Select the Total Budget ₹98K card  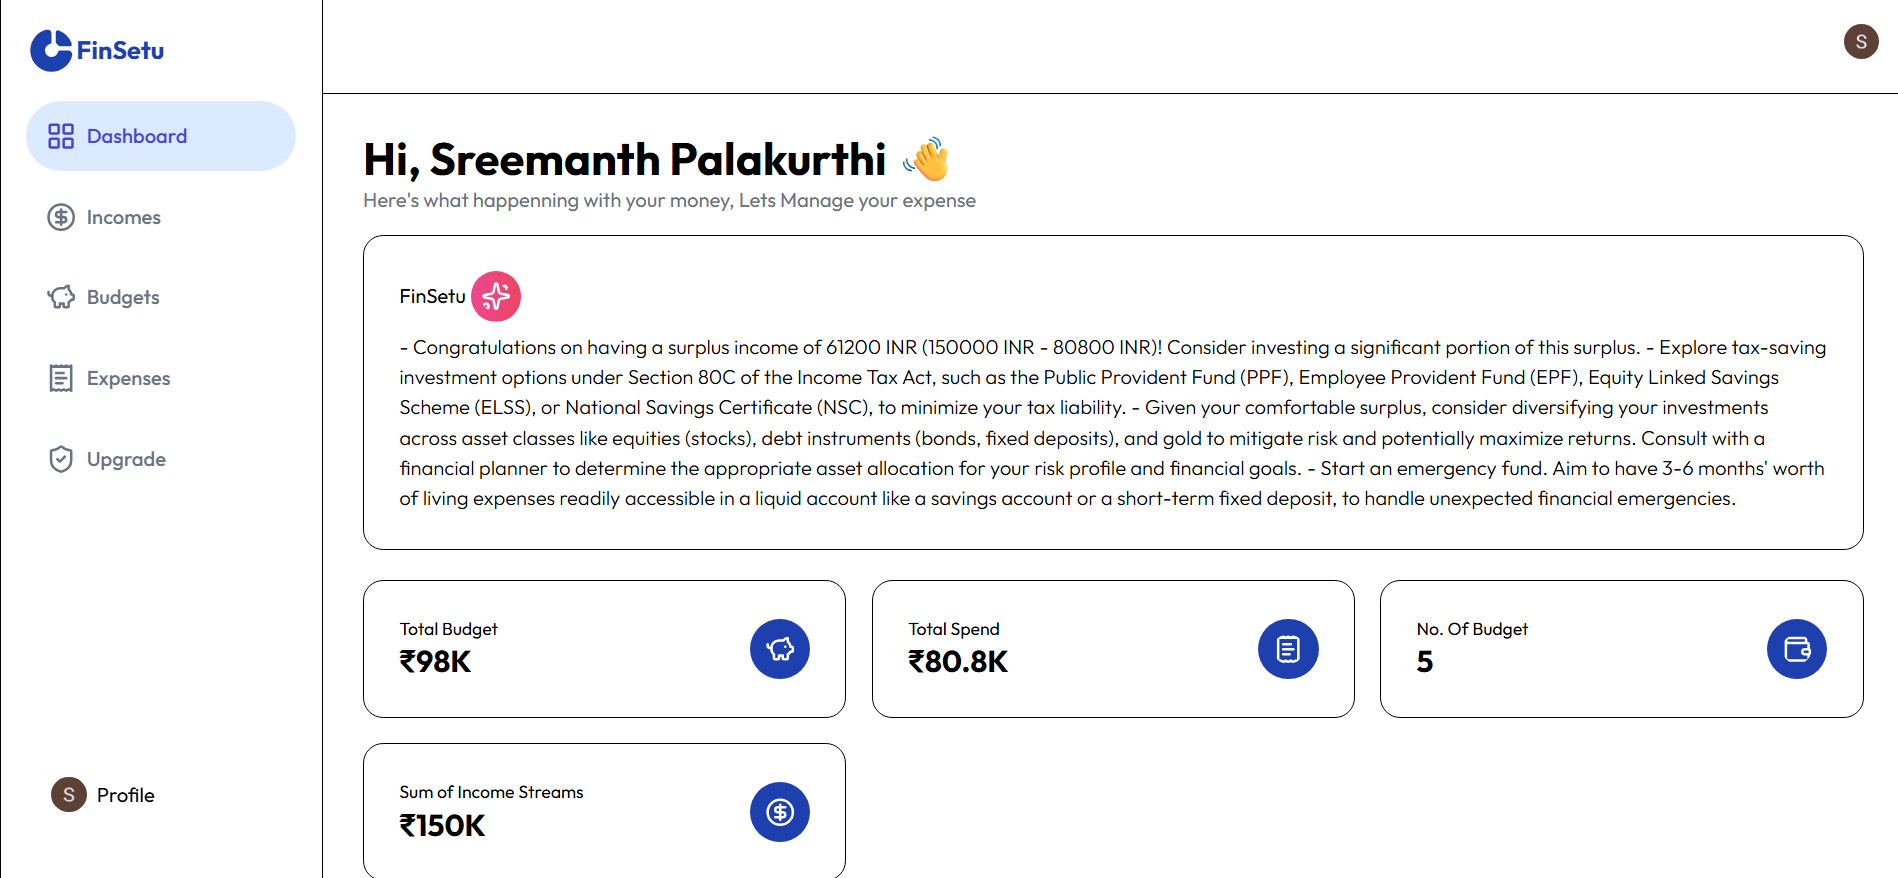click(604, 649)
